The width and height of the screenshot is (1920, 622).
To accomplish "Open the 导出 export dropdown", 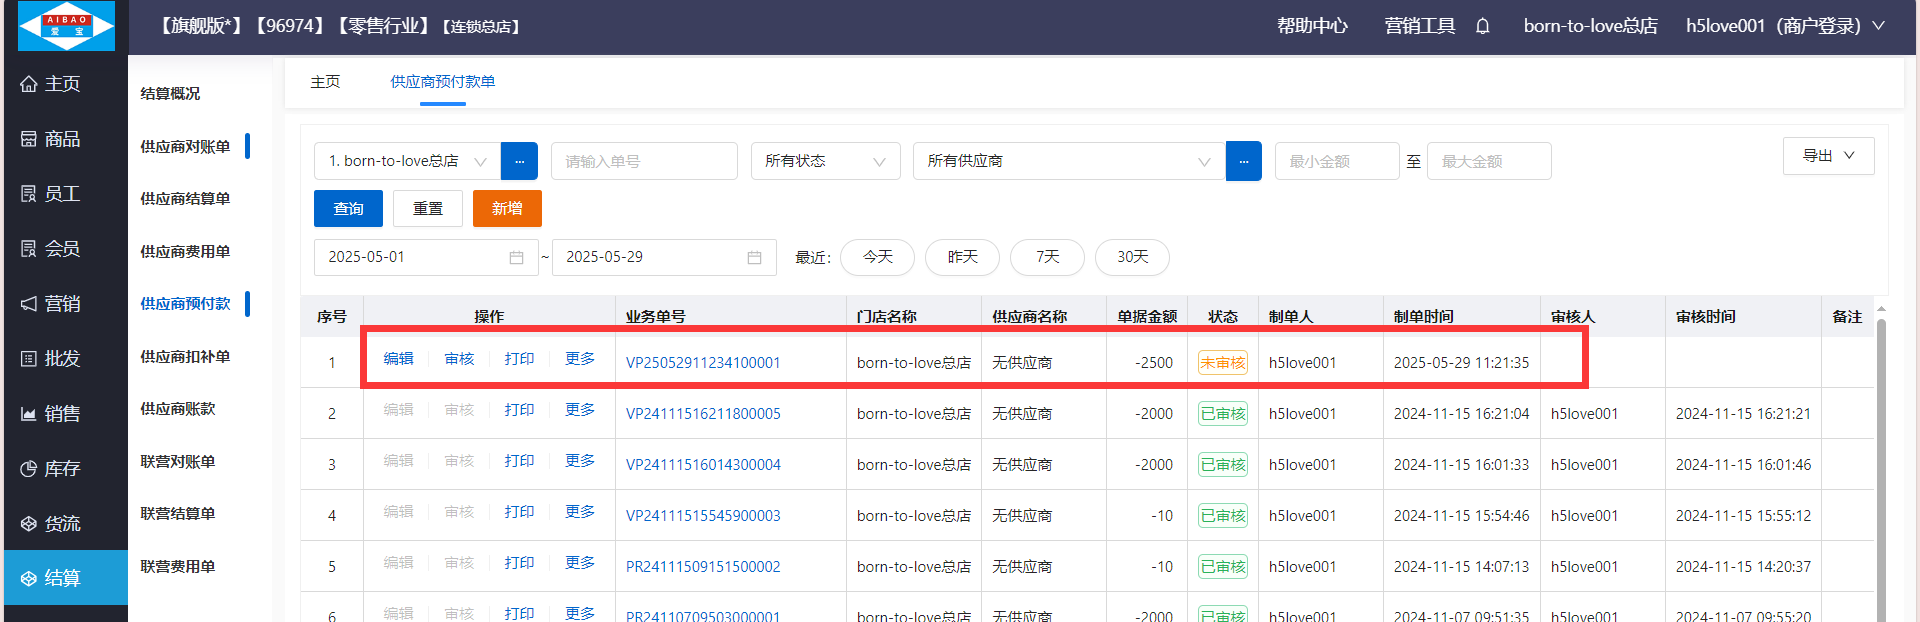I will (1828, 156).
